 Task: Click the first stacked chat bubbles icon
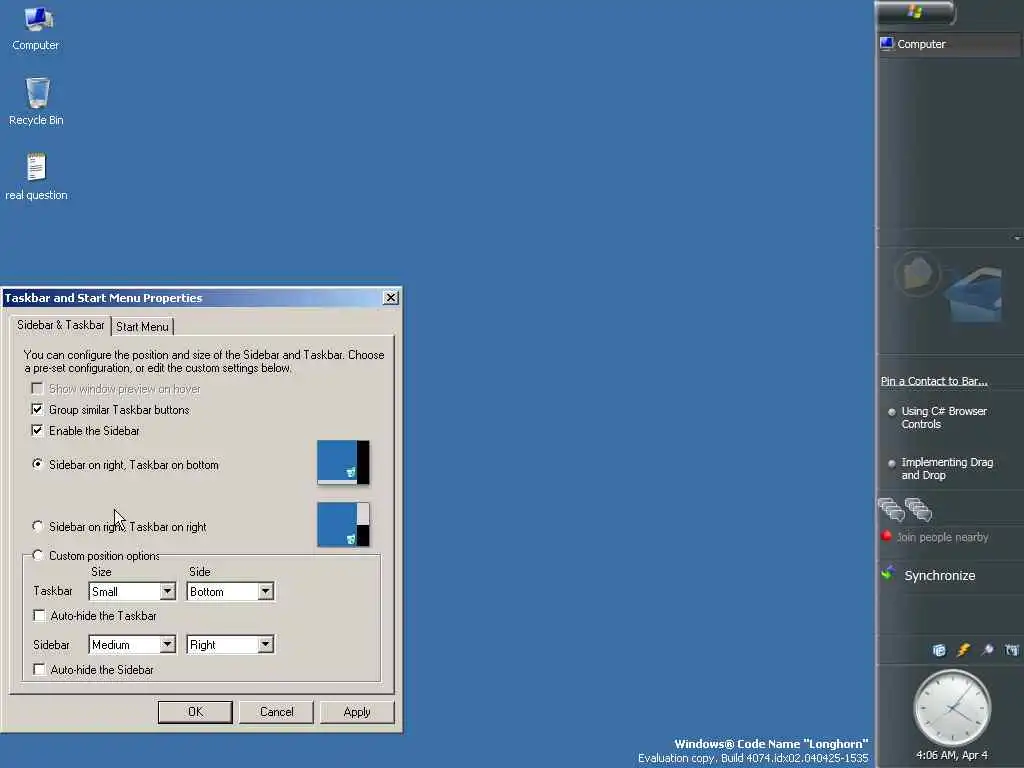891,509
